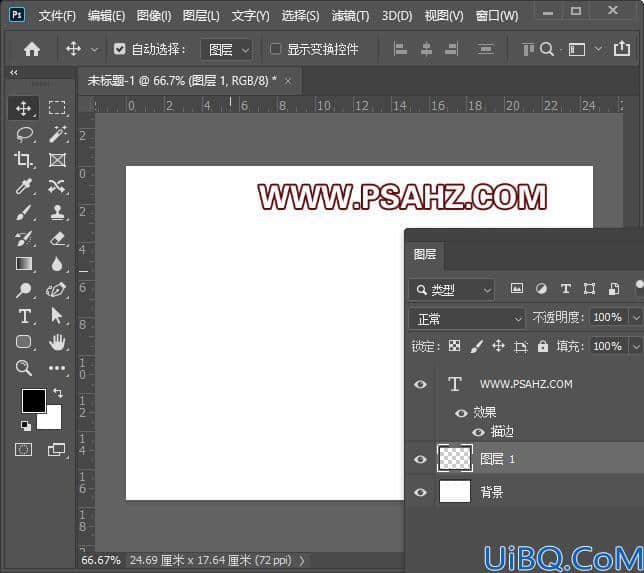
Task: Select the Magic Wand tool
Action: pyautogui.click(x=58, y=134)
